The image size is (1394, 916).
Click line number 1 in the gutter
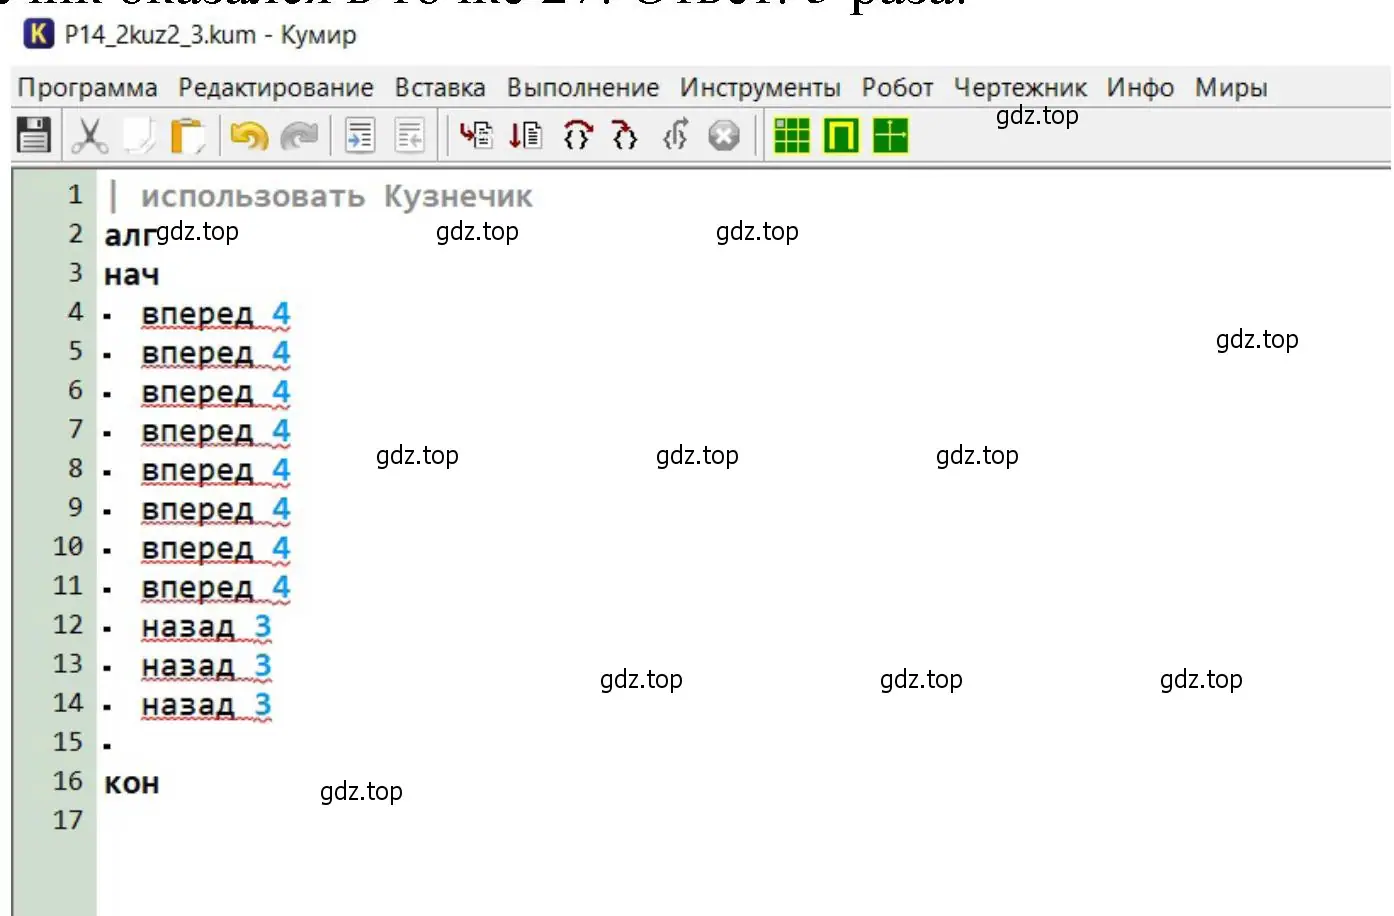[x=75, y=194]
